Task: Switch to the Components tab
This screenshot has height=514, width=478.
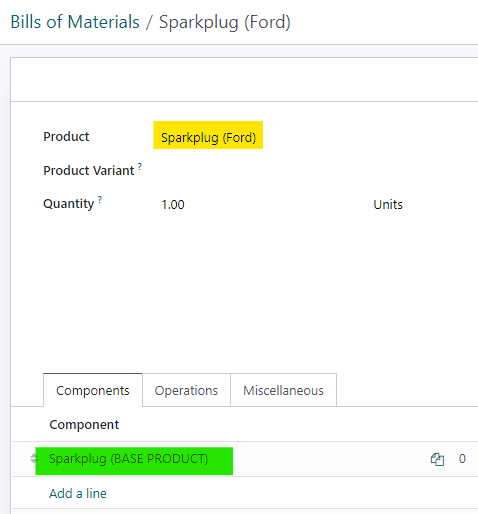Action: [x=93, y=390]
